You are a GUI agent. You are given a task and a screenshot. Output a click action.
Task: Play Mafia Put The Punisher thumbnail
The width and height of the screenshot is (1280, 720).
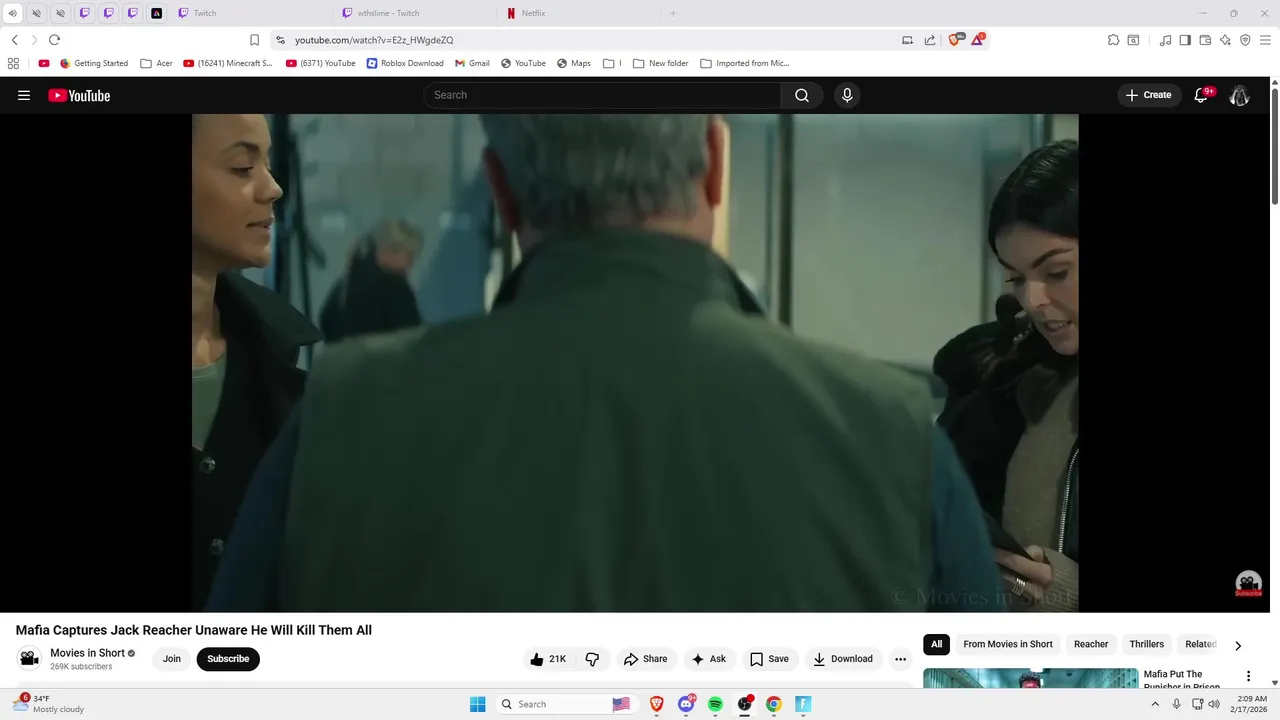[x=1030, y=678]
